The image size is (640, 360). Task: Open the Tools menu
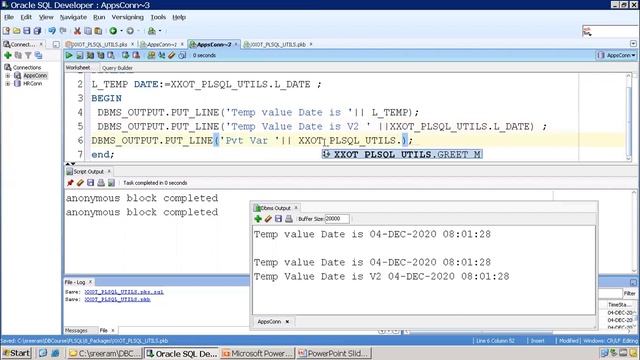click(x=158, y=17)
